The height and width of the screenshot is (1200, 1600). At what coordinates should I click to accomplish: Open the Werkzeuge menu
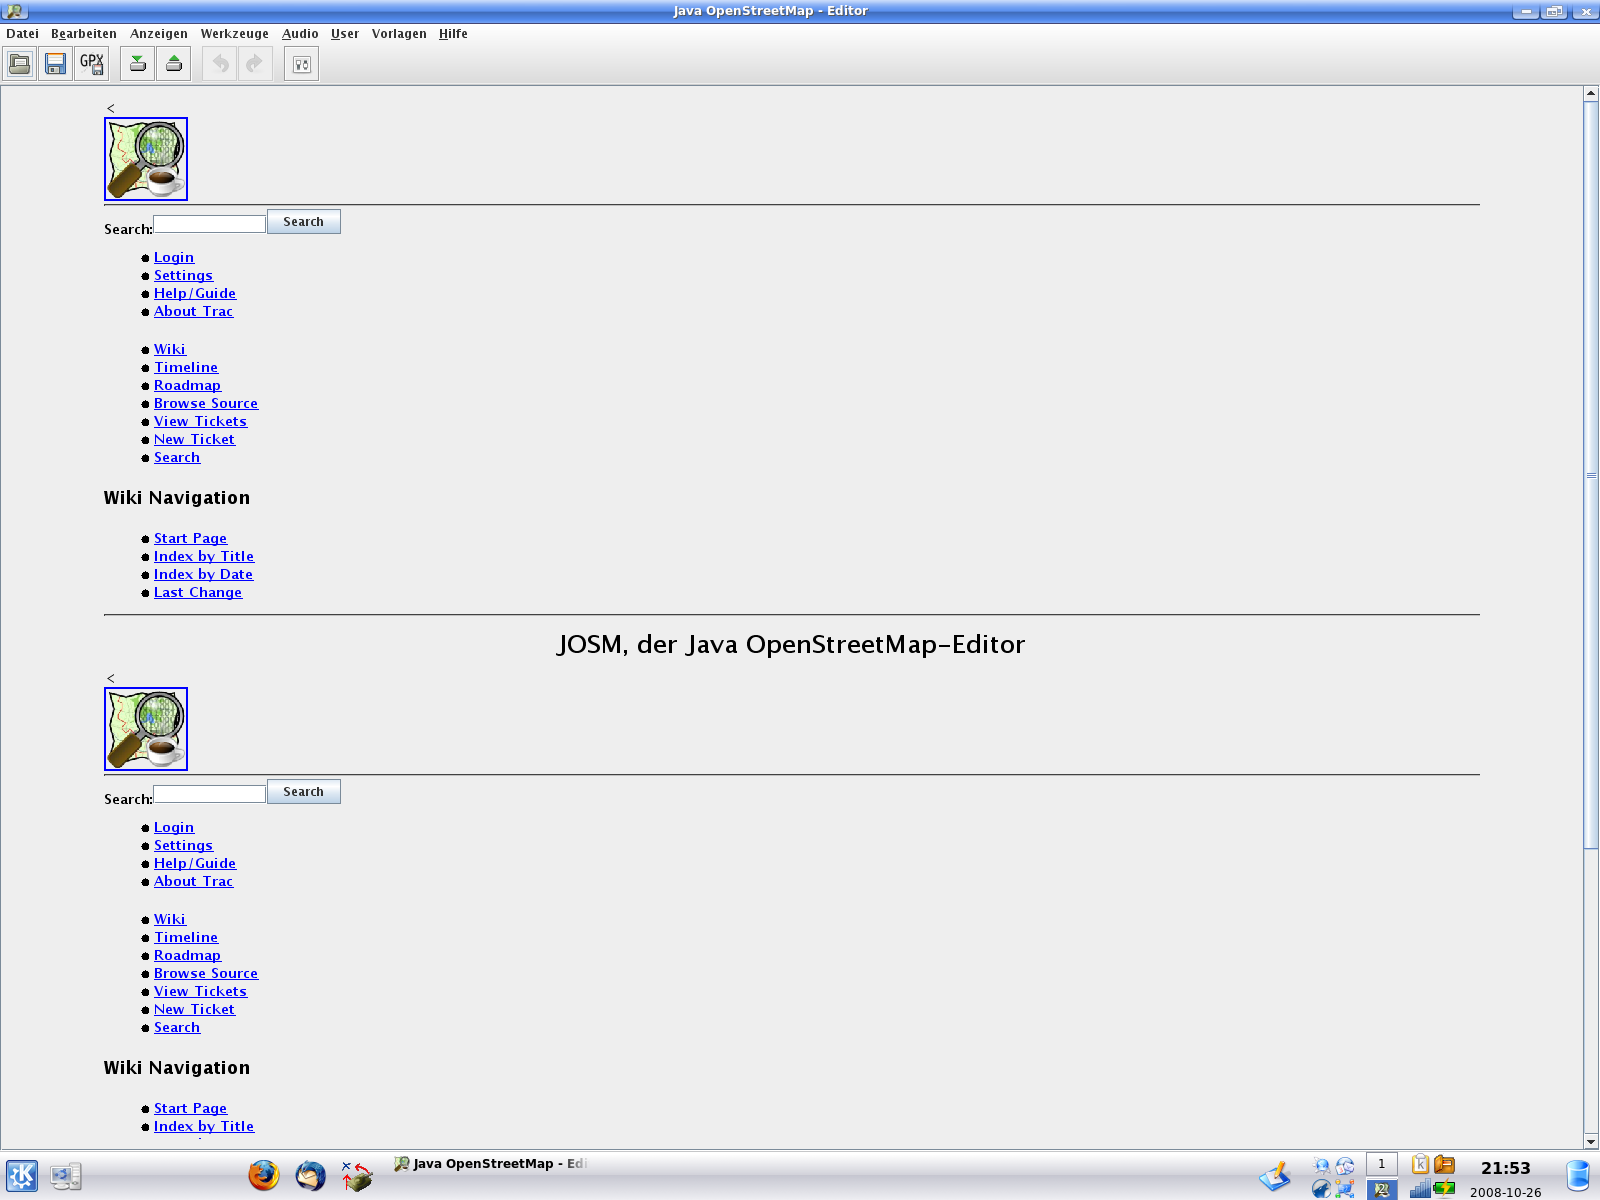234,34
